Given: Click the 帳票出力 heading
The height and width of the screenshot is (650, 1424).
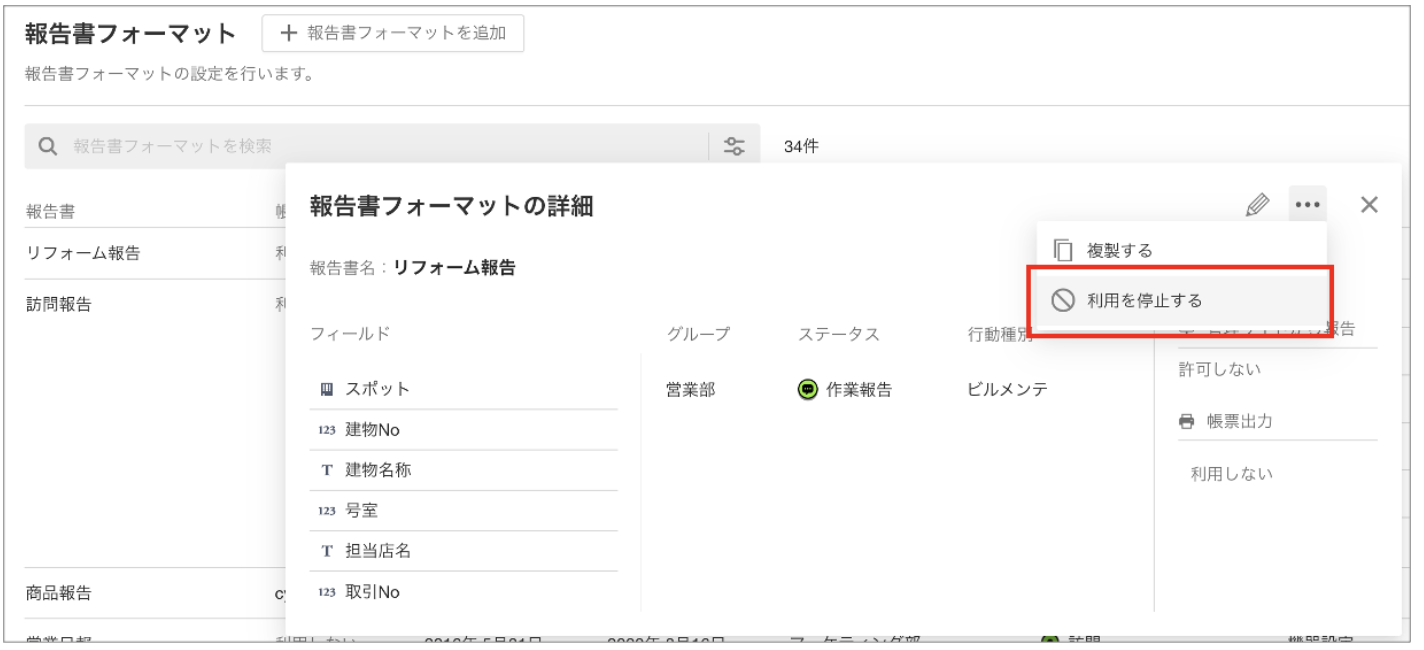Looking at the screenshot, I should tap(1238, 422).
